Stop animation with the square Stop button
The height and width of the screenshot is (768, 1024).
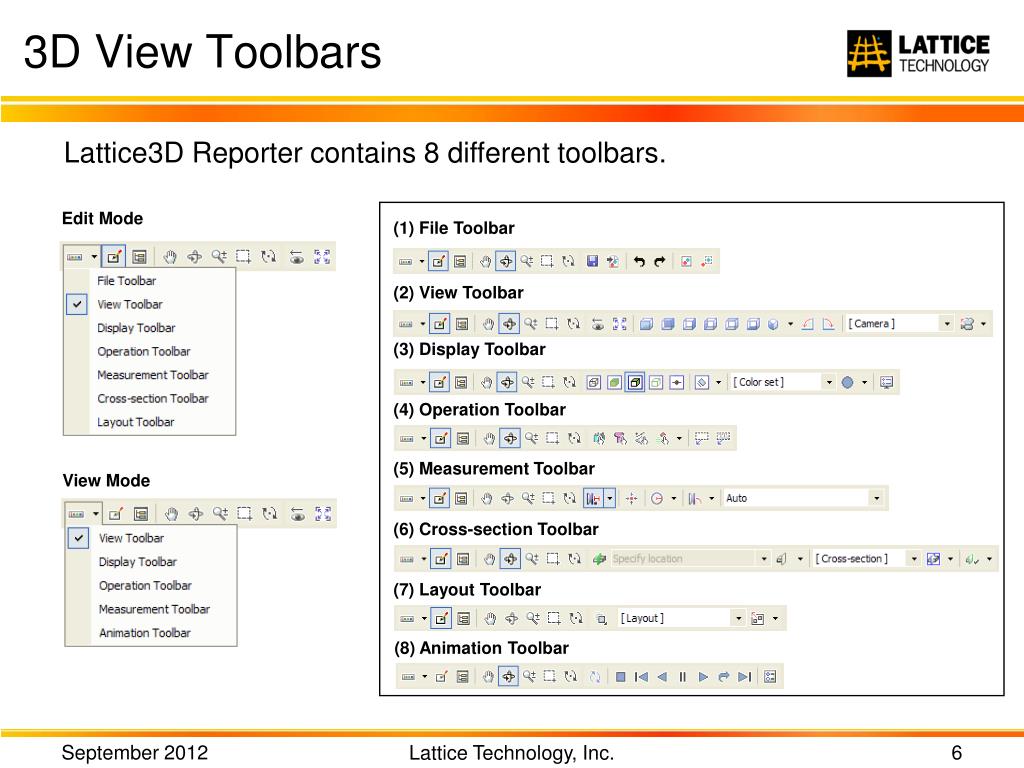[x=620, y=677]
